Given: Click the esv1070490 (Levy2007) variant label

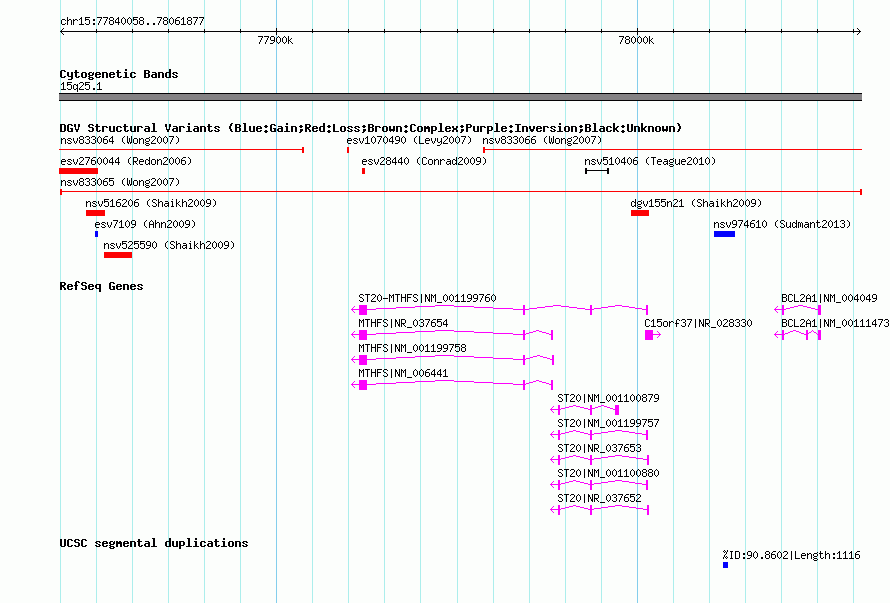Looking at the screenshot, I should (409, 140).
